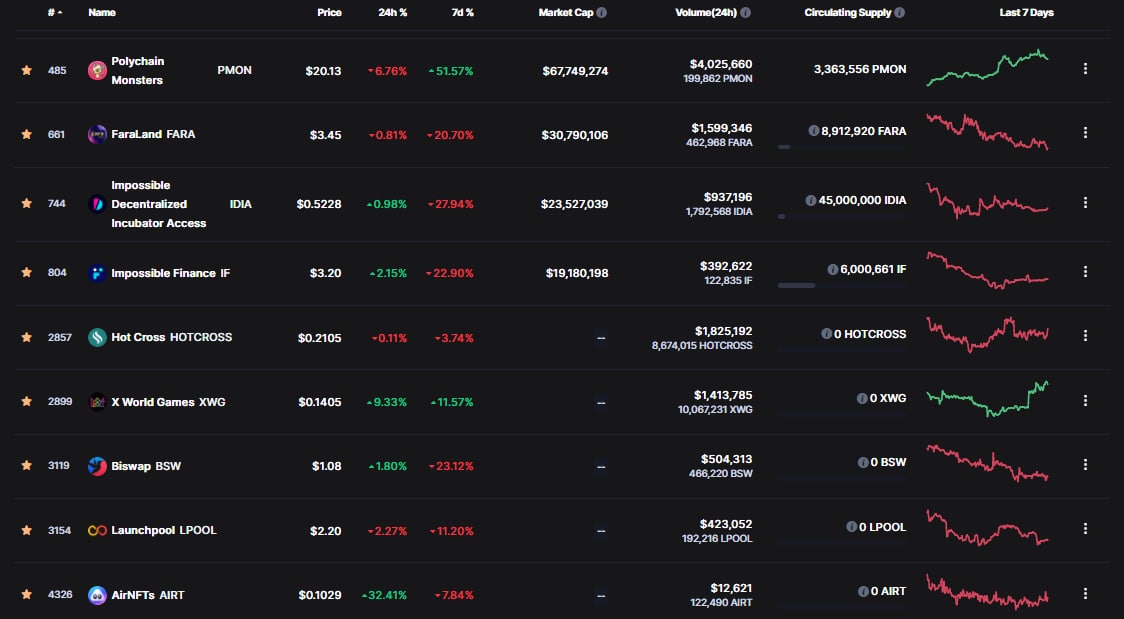1124x619 pixels.
Task: Sort the table by Price column
Action: click(x=329, y=13)
